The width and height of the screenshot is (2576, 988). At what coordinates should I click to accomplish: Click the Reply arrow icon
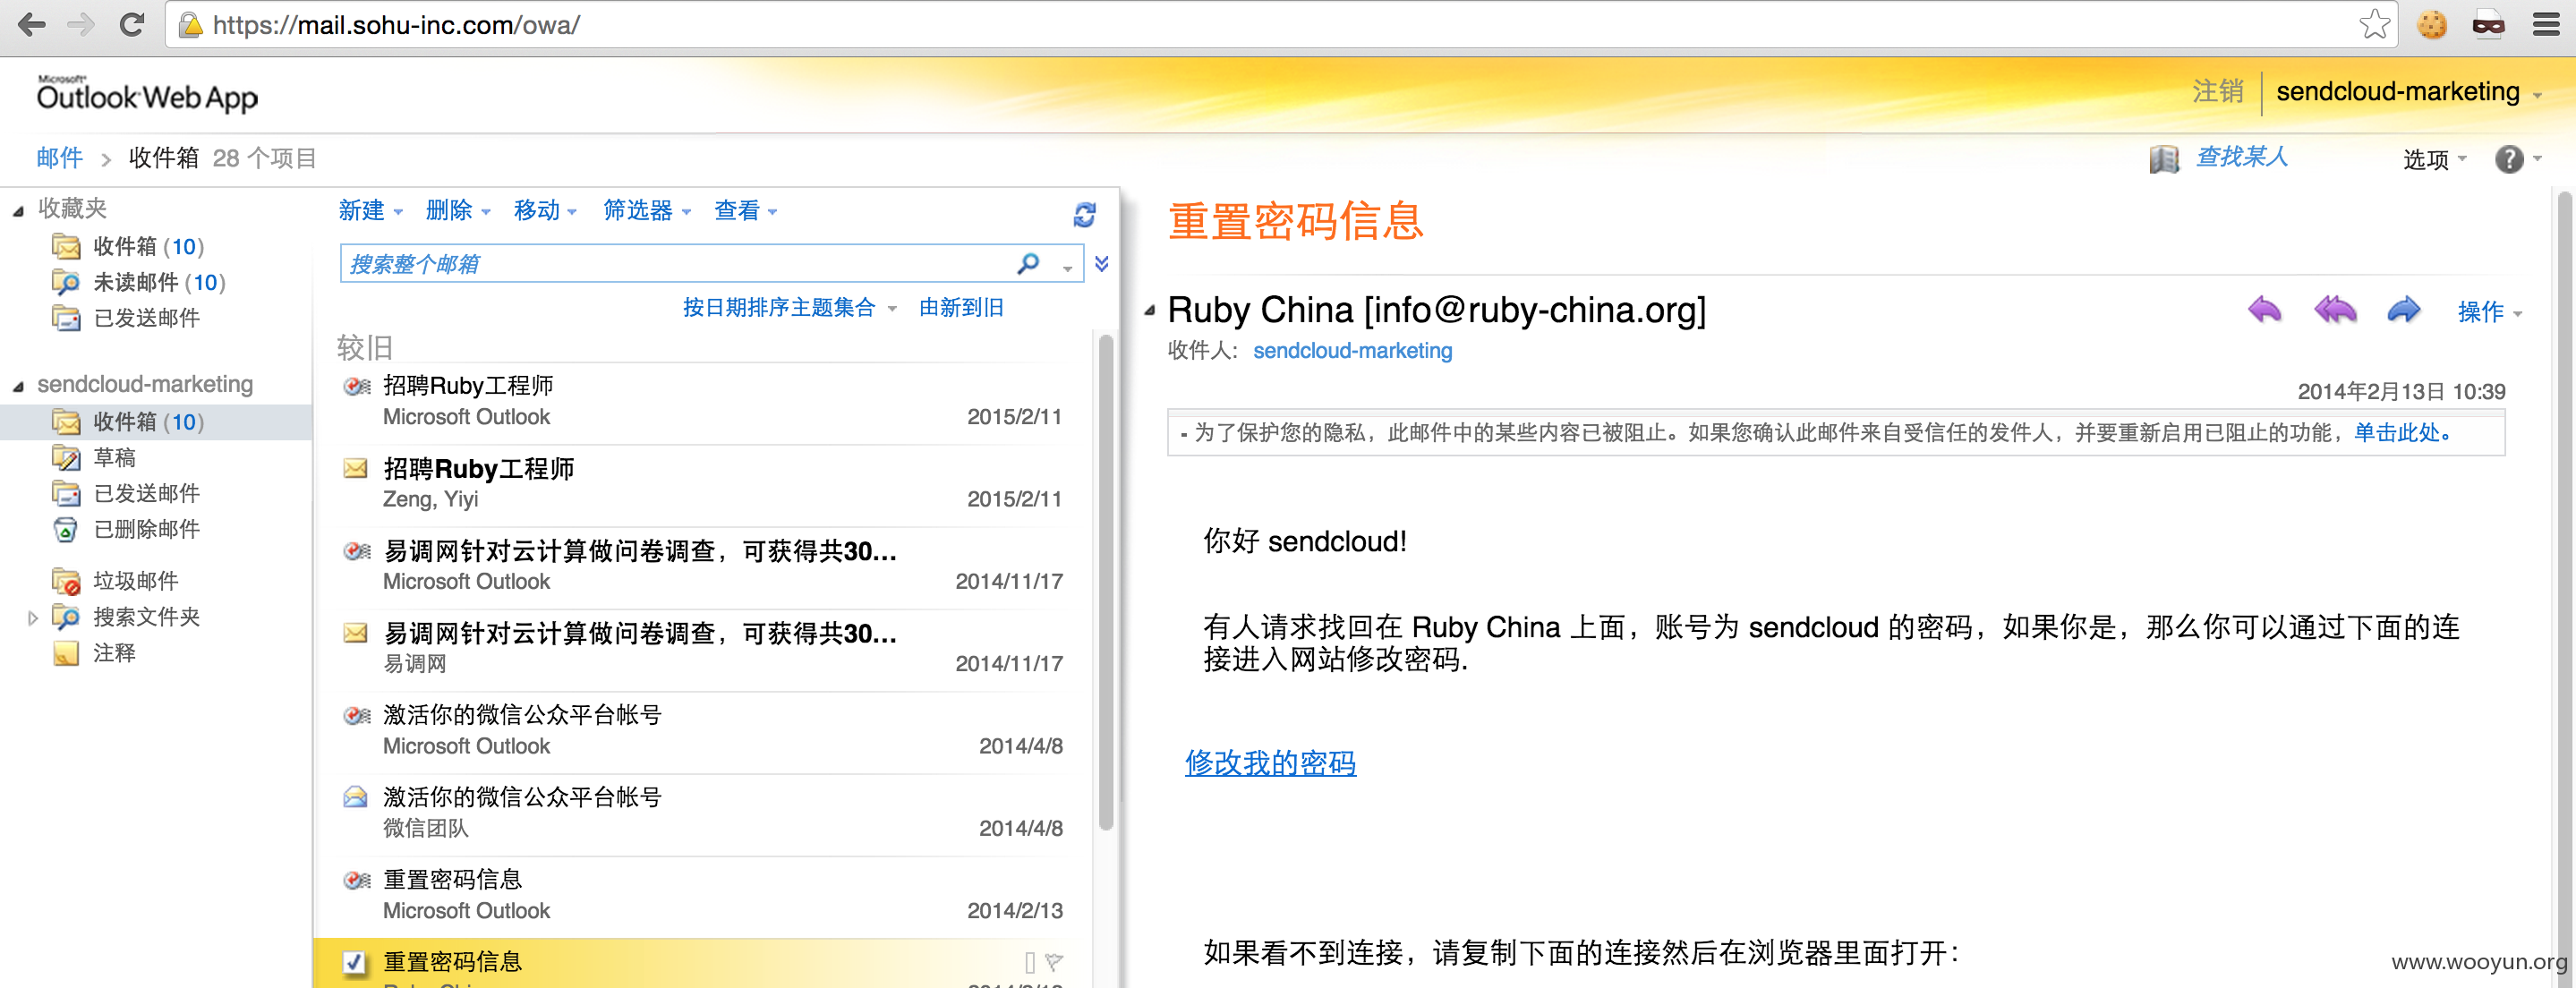pos(2264,310)
